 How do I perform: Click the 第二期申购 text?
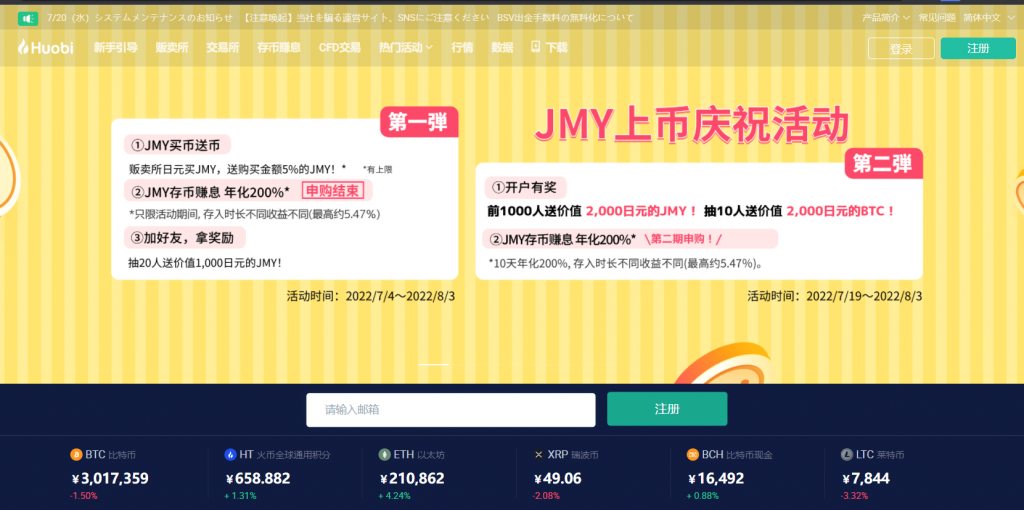682,239
